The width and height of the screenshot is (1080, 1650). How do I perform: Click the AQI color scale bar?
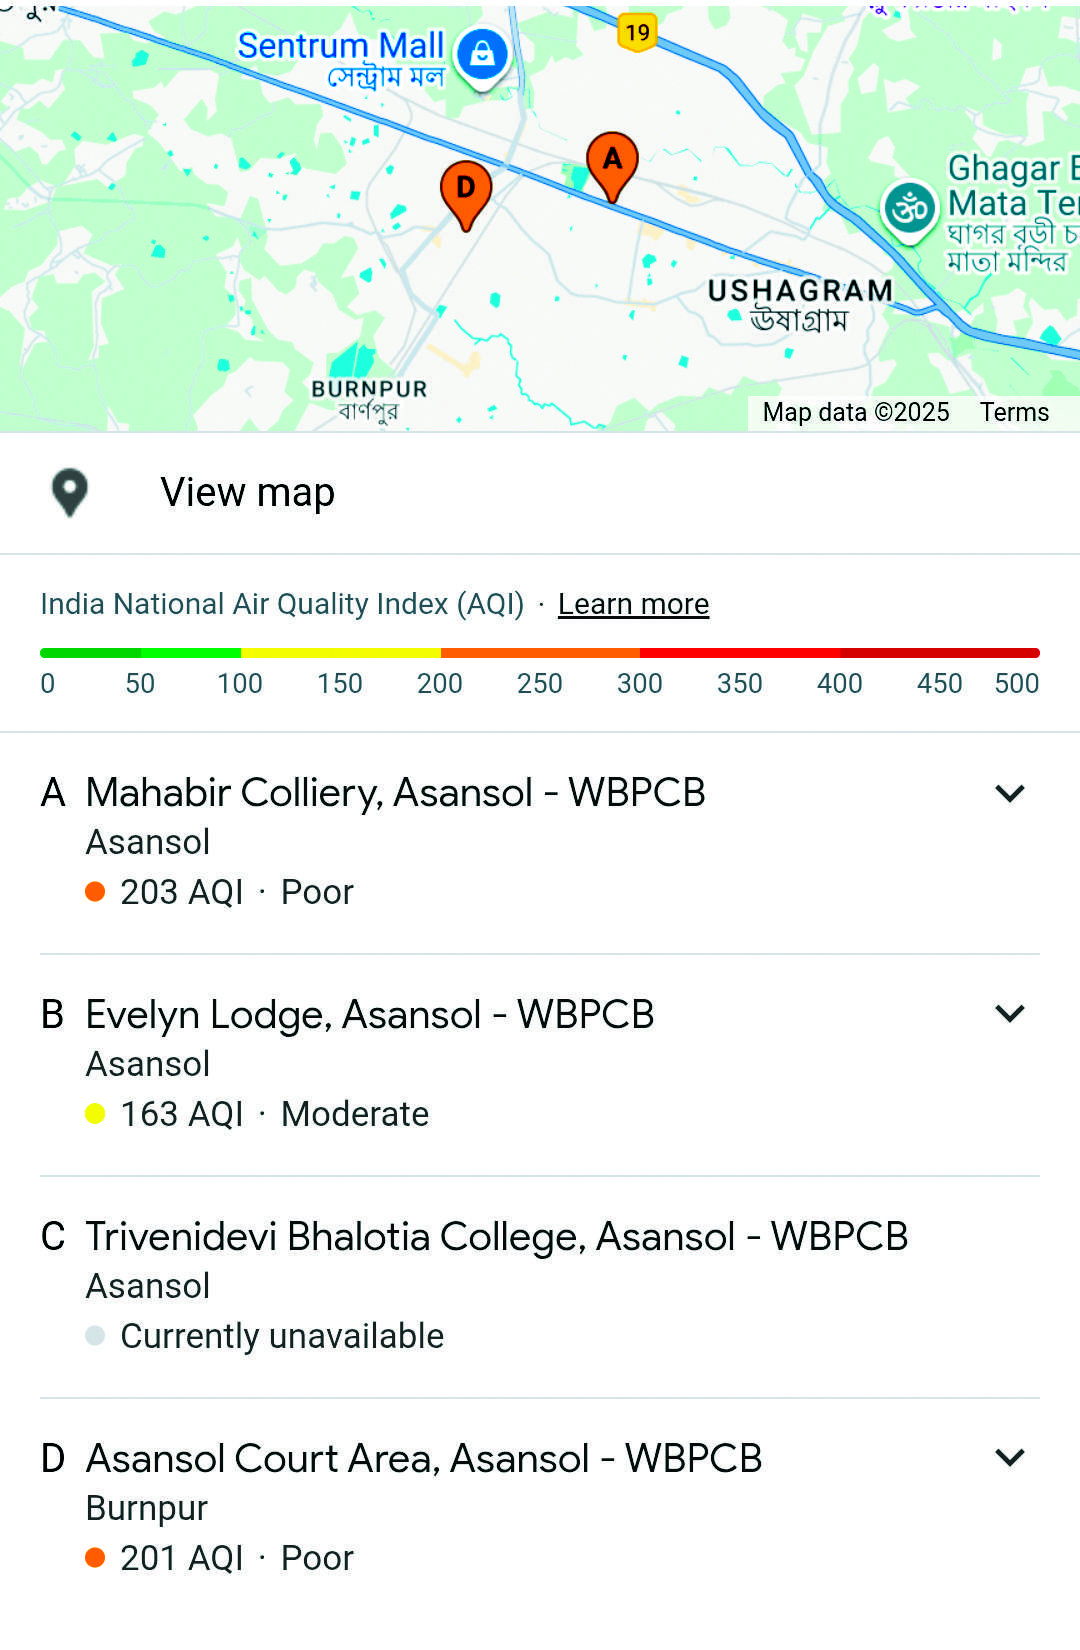click(x=540, y=653)
